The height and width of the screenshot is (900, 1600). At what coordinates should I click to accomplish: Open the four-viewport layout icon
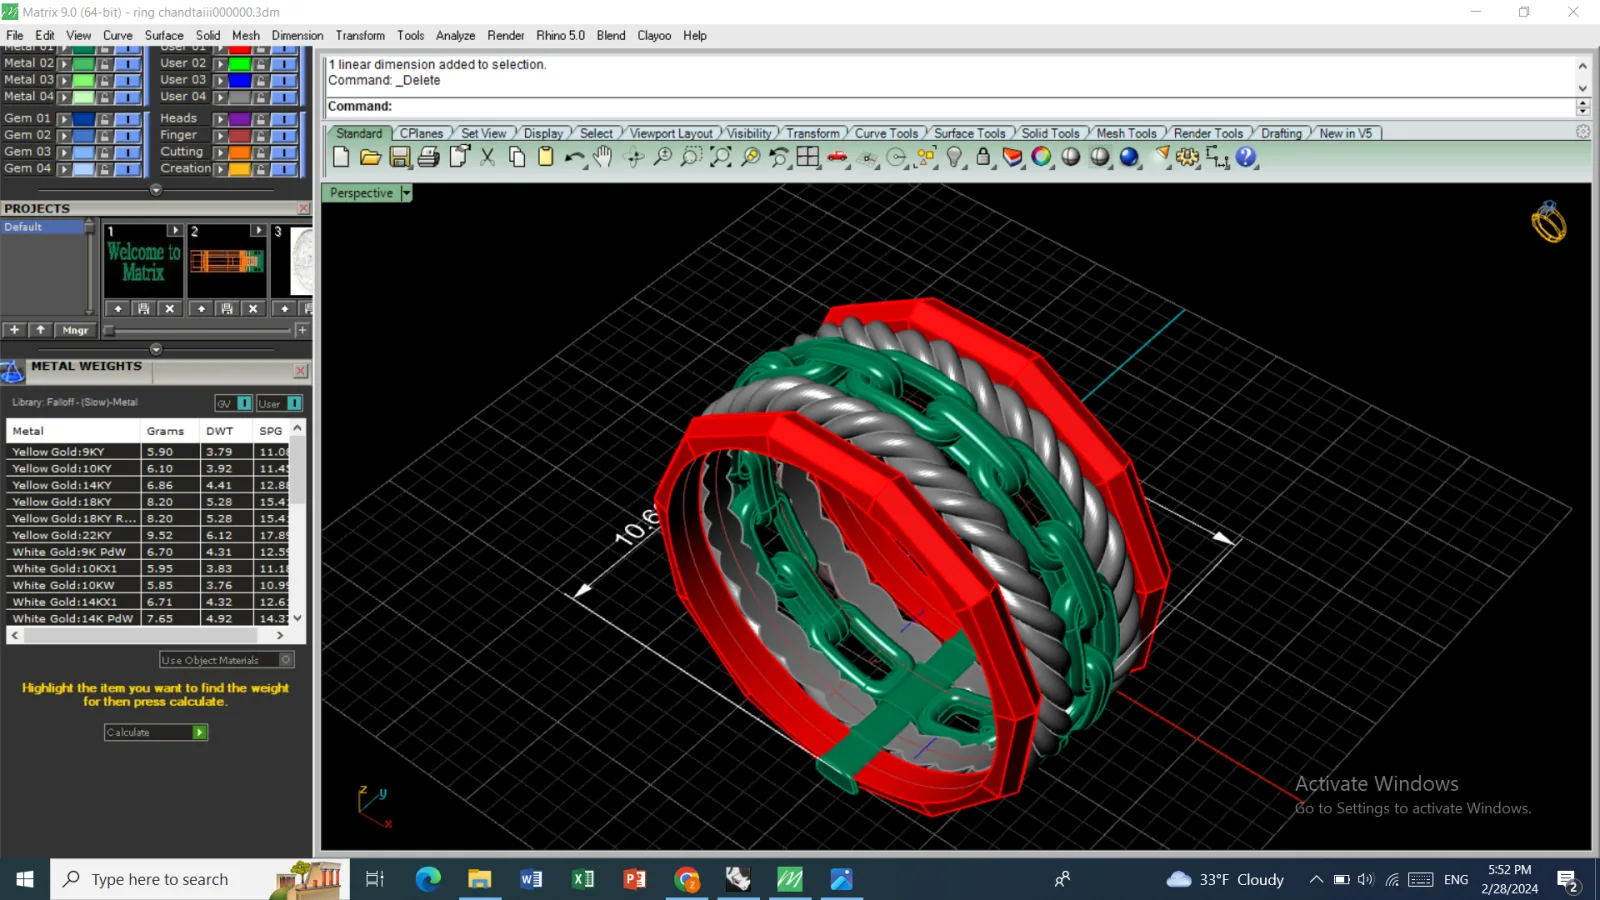pyautogui.click(x=808, y=157)
